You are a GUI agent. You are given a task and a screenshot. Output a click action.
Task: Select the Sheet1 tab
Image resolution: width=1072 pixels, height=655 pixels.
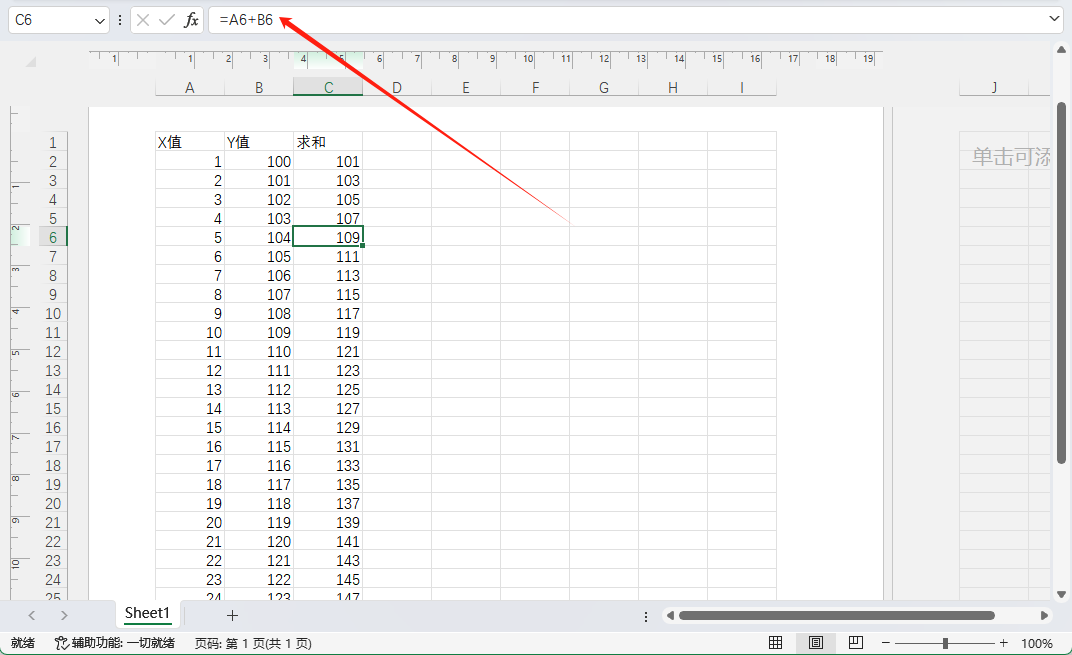(x=147, y=613)
